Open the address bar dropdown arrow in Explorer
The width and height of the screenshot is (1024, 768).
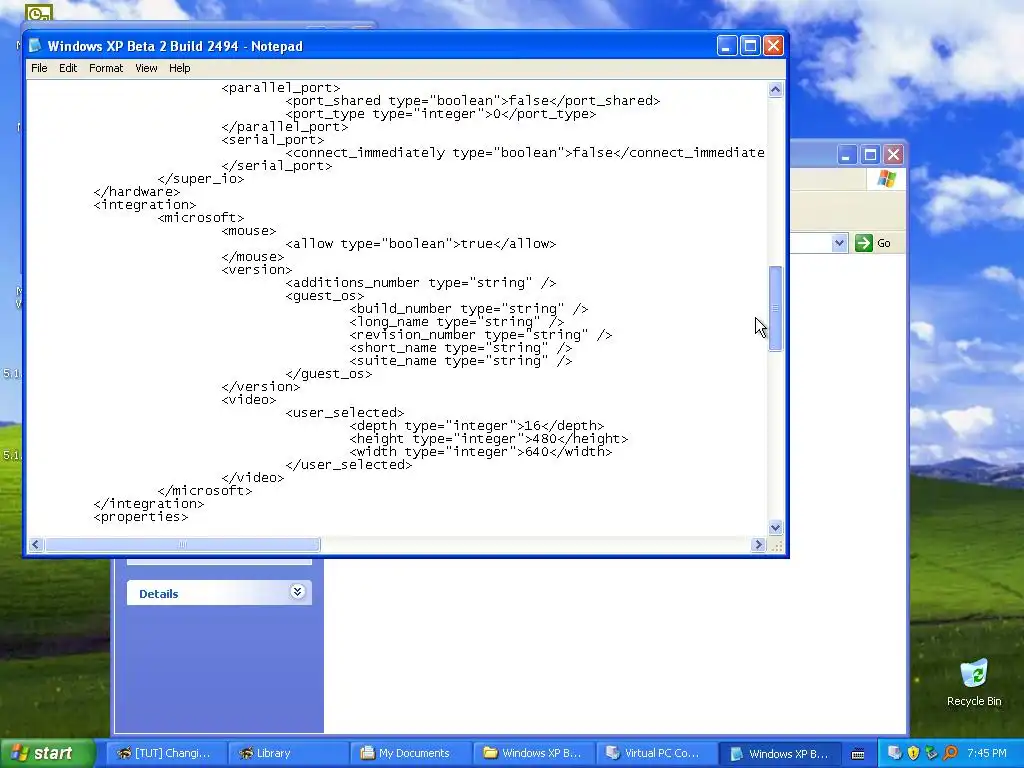pos(839,243)
